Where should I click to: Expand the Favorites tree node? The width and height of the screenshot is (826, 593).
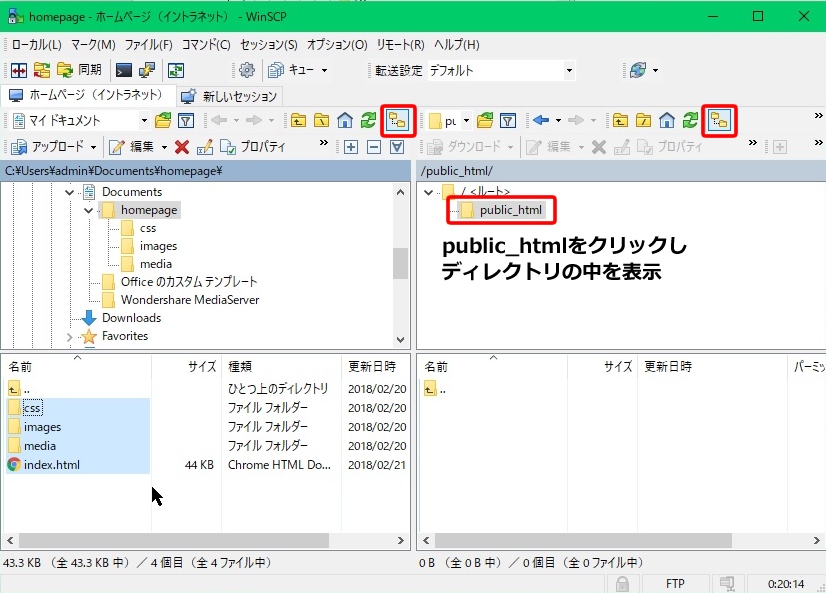click(69, 337)
